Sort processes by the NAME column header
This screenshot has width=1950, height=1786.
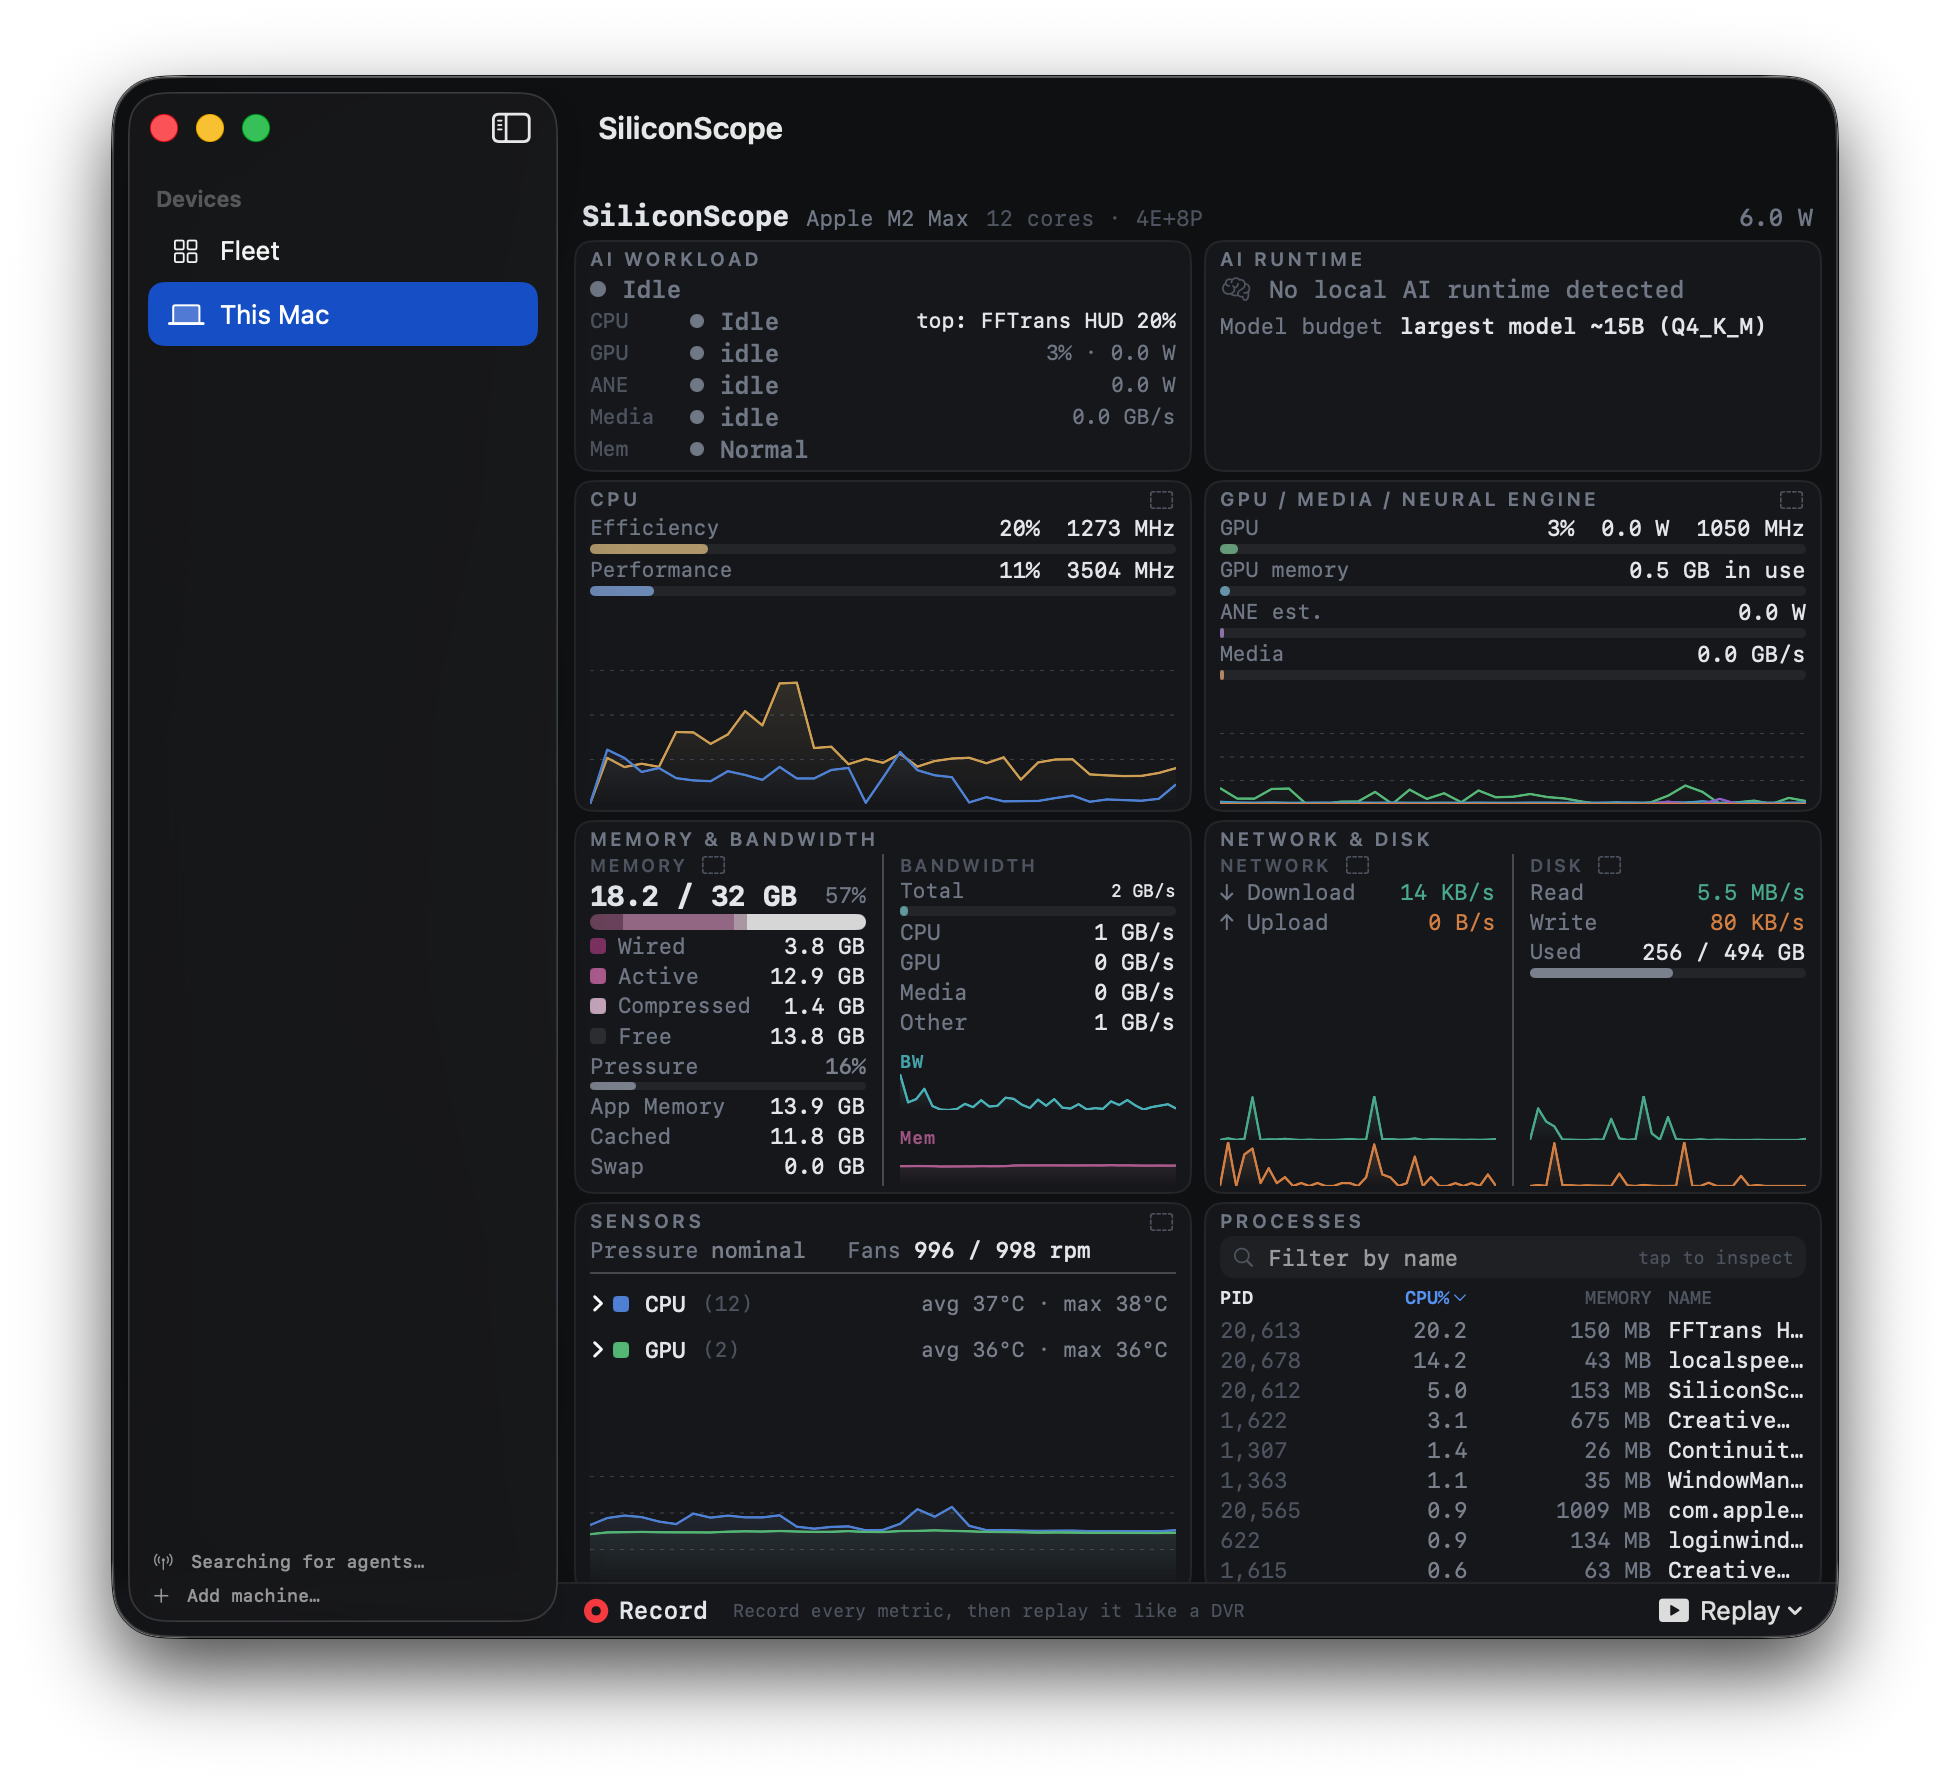(1689, 1297)
